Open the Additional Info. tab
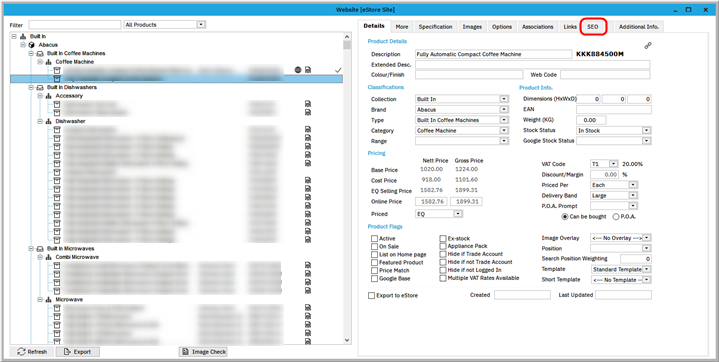 click(x=638, y=27)
